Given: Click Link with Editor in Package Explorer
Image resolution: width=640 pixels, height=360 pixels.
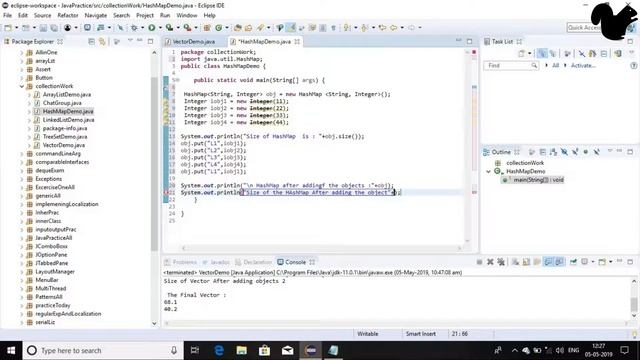Looking at the screenshot, I should 102,42.
